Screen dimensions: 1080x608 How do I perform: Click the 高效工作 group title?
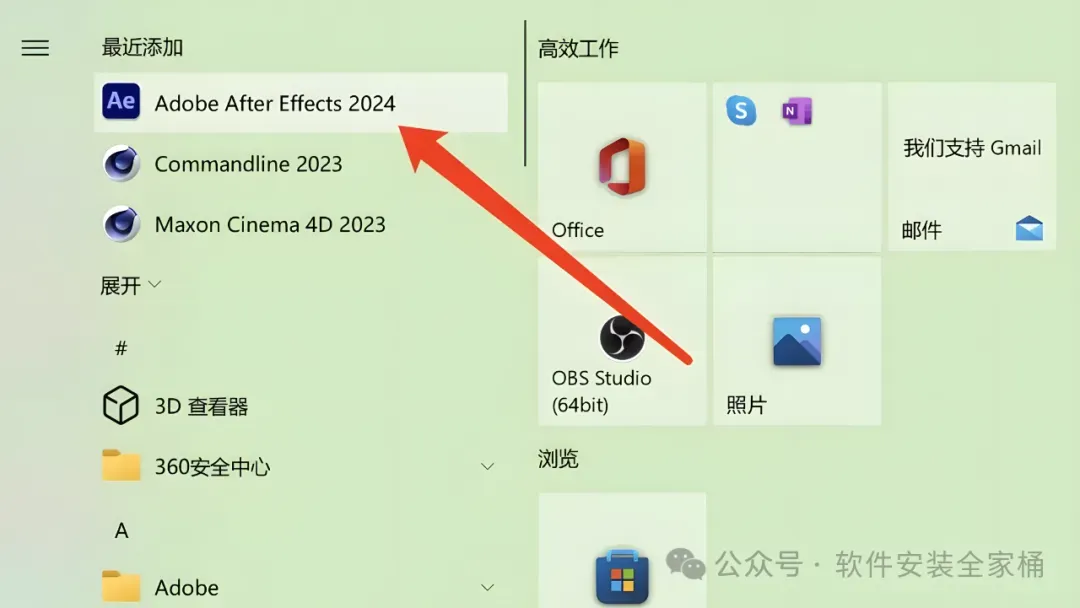tap(579, 49)
